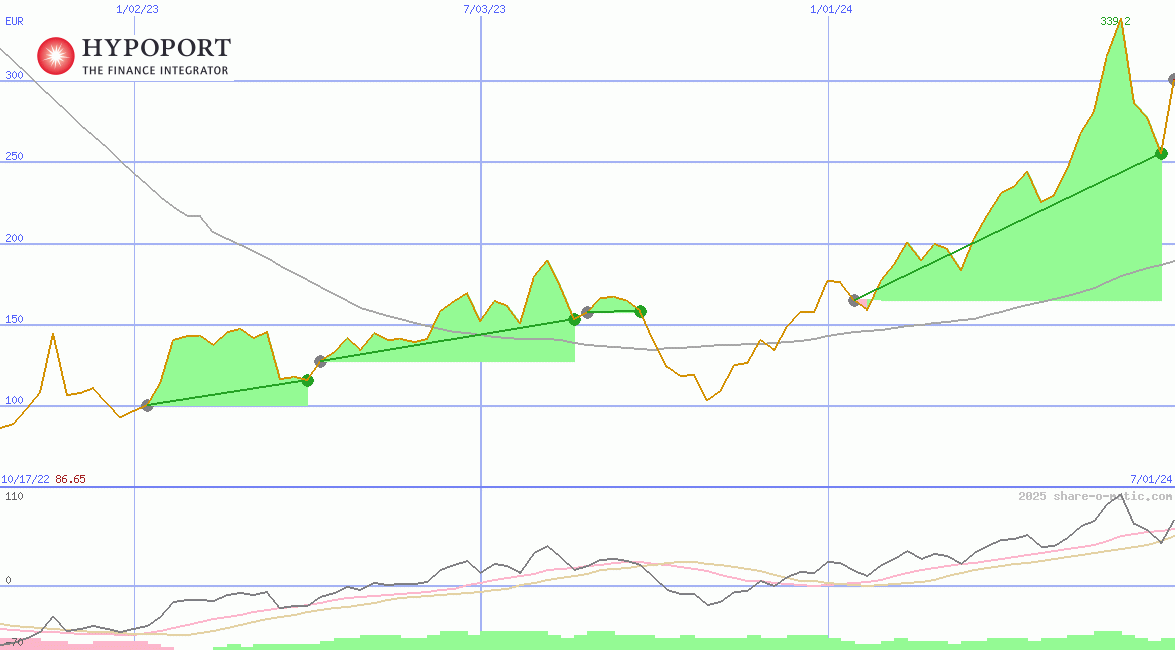Viewport: 1175px width, 650px height.
Task: Click the green end marker of first trend line
Action: pos(307,380)
